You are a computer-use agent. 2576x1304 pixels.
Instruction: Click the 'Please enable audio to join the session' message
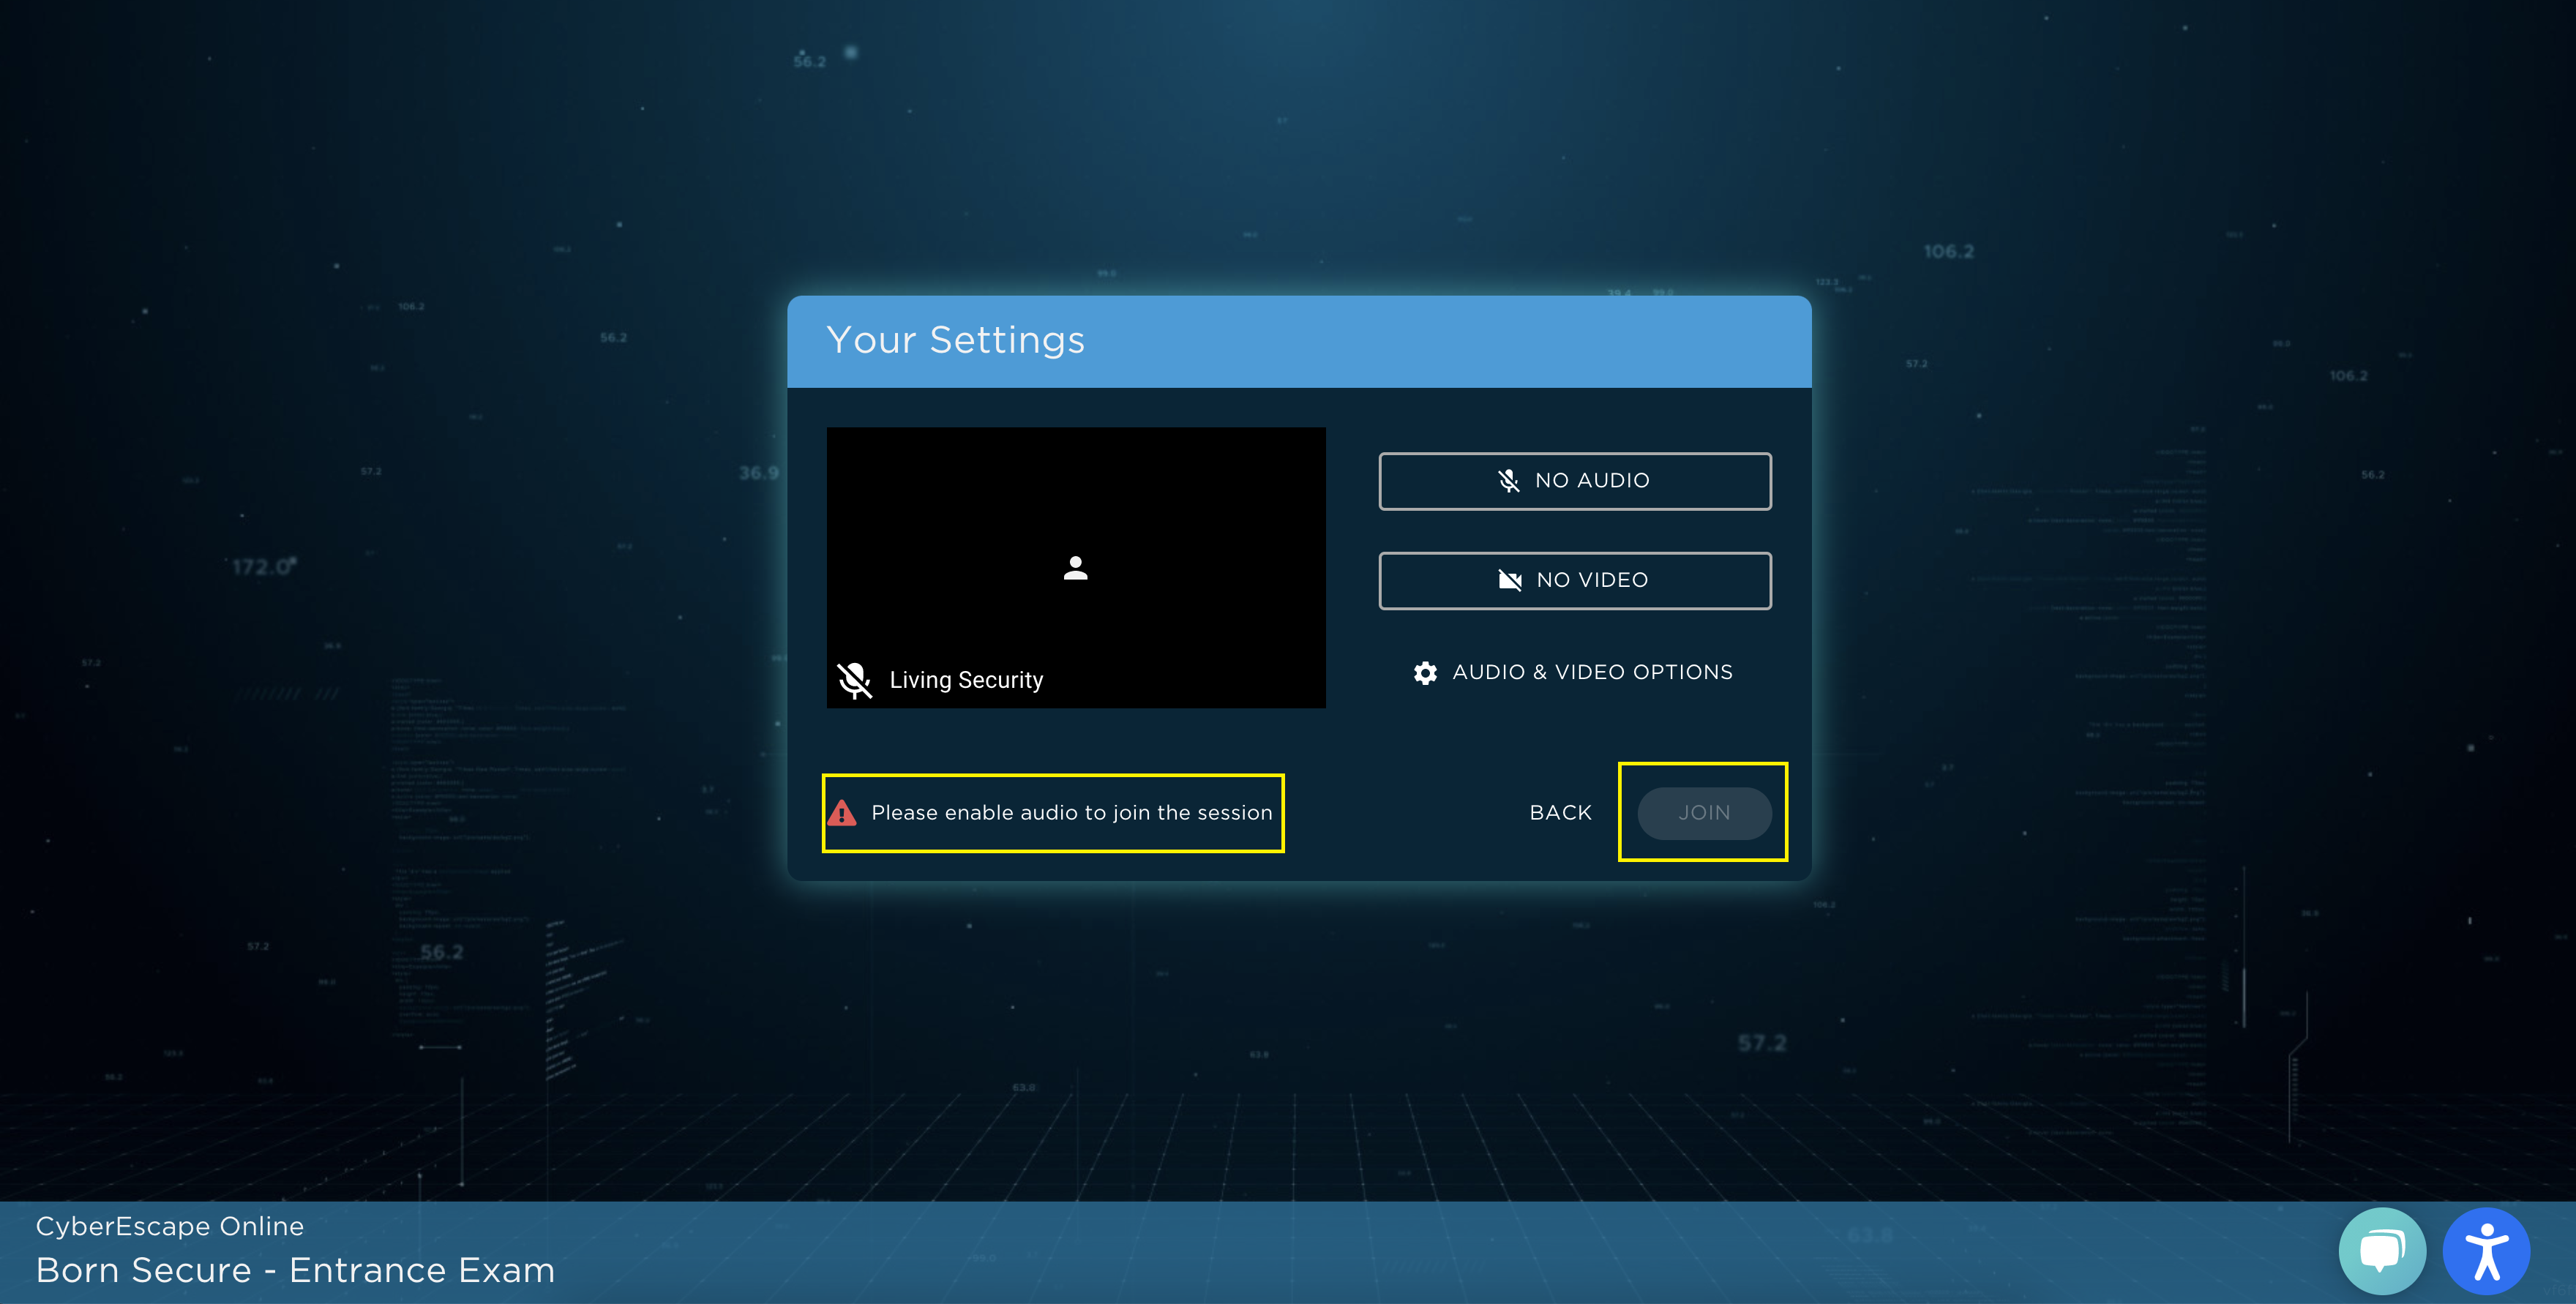(1072, 813)
